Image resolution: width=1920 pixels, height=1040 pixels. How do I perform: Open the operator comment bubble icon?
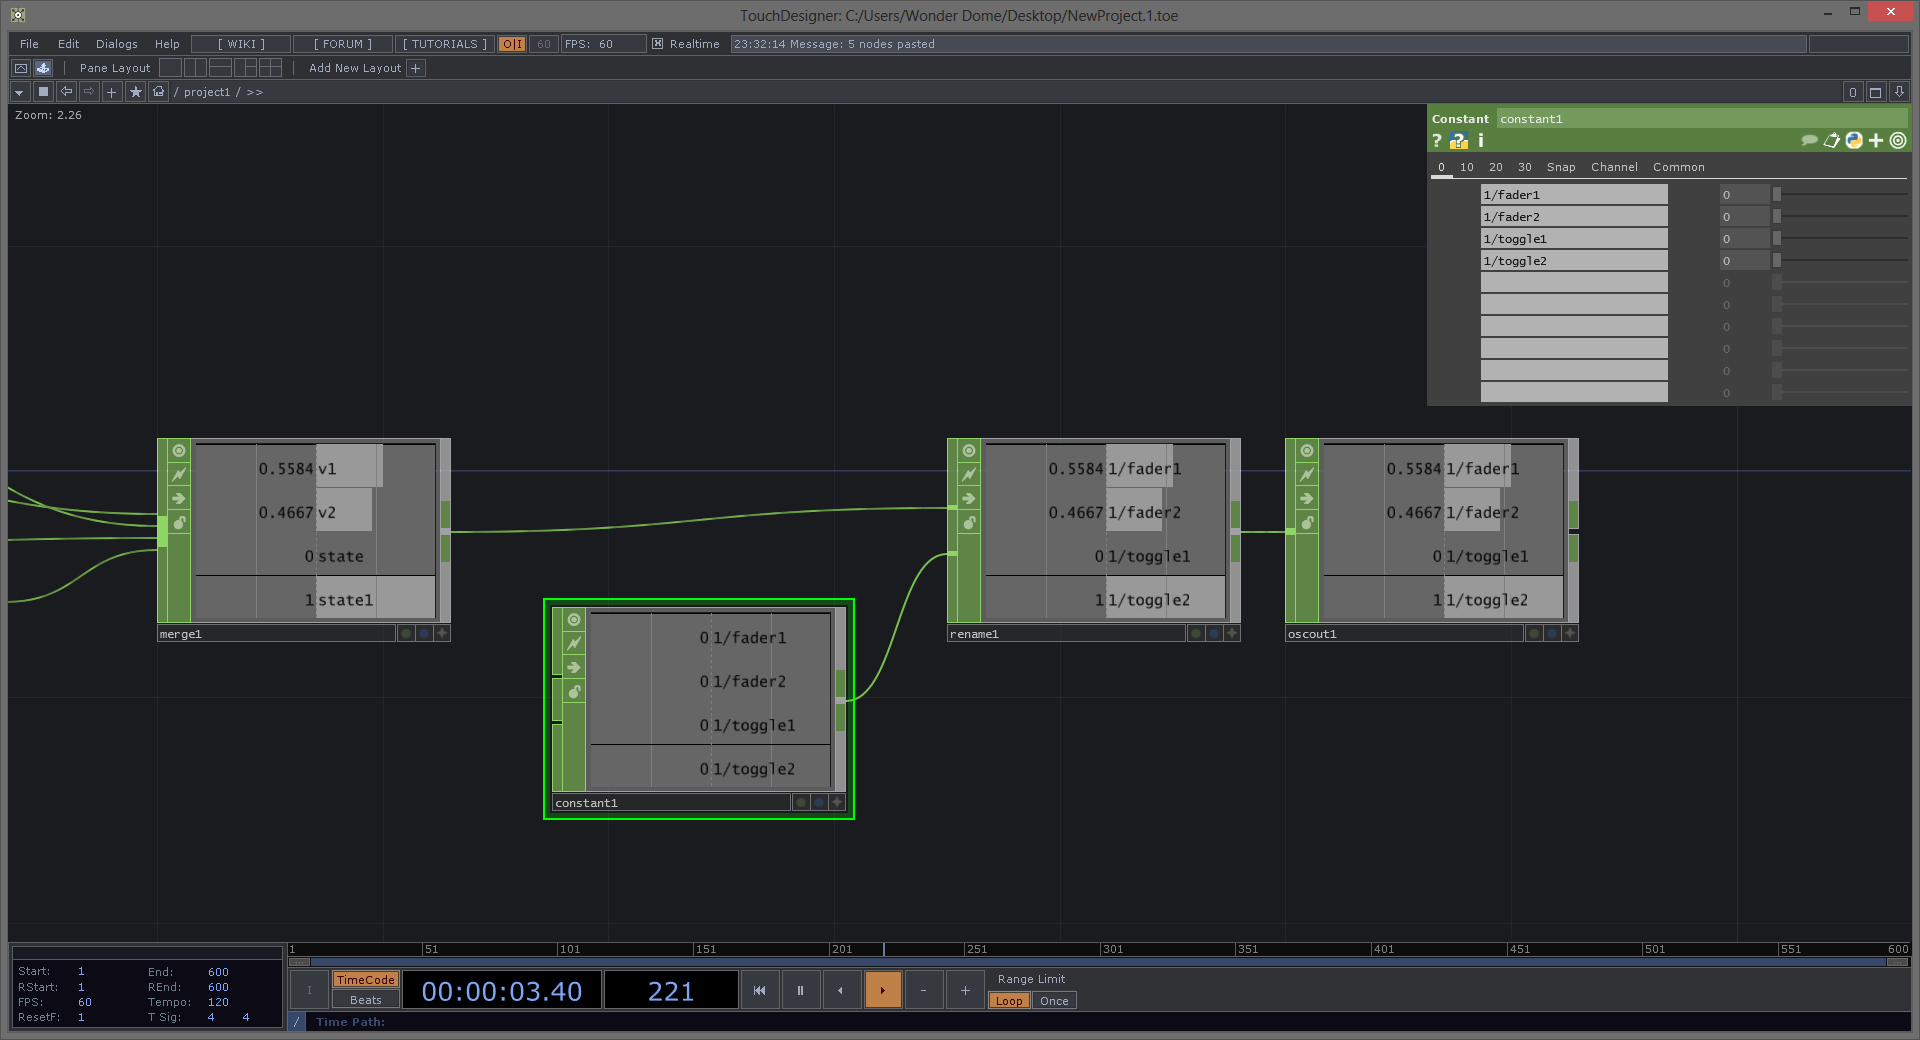point(1808,141)
